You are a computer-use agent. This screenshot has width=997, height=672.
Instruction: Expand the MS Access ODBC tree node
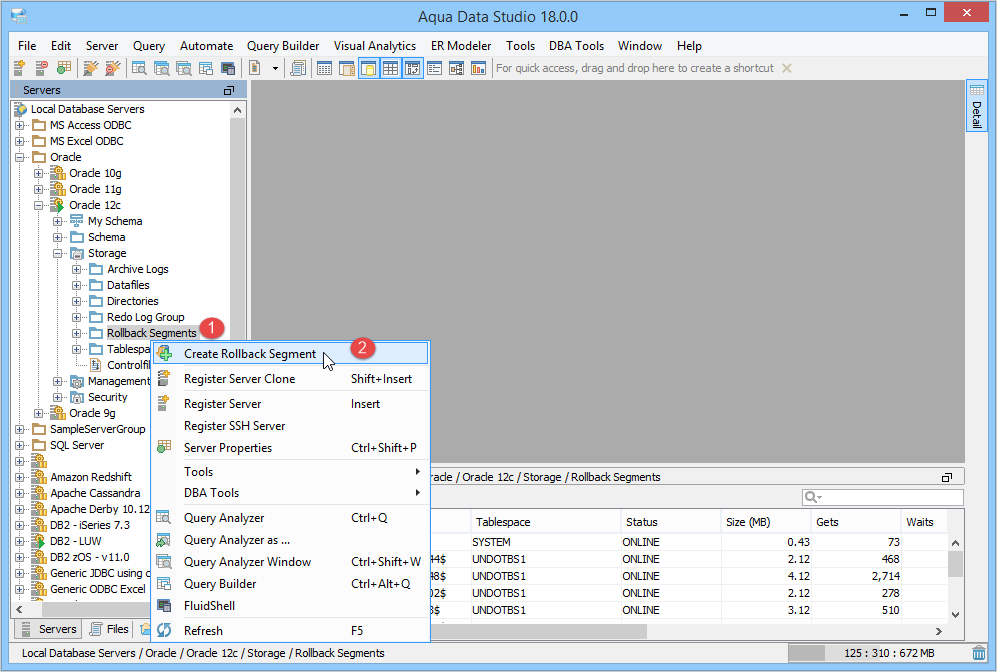coord(20,125)
